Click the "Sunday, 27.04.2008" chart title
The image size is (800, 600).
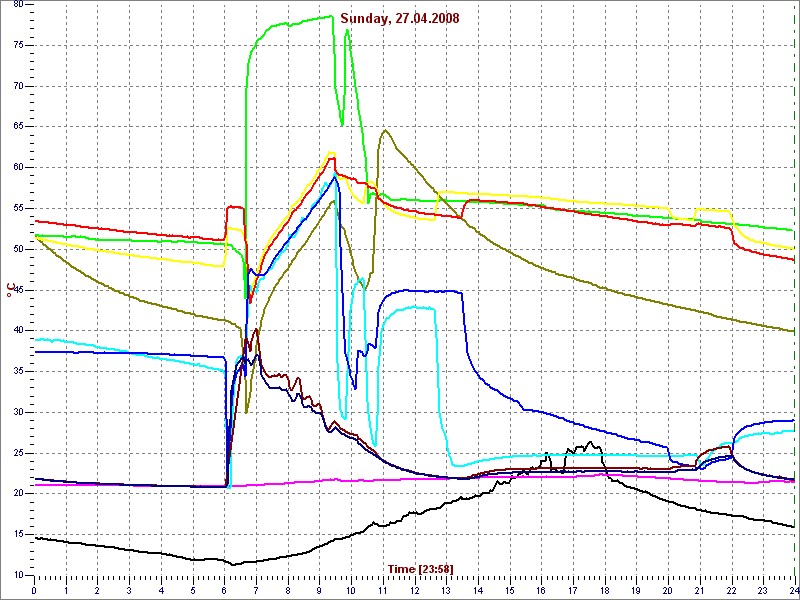(x=401, y=18)
